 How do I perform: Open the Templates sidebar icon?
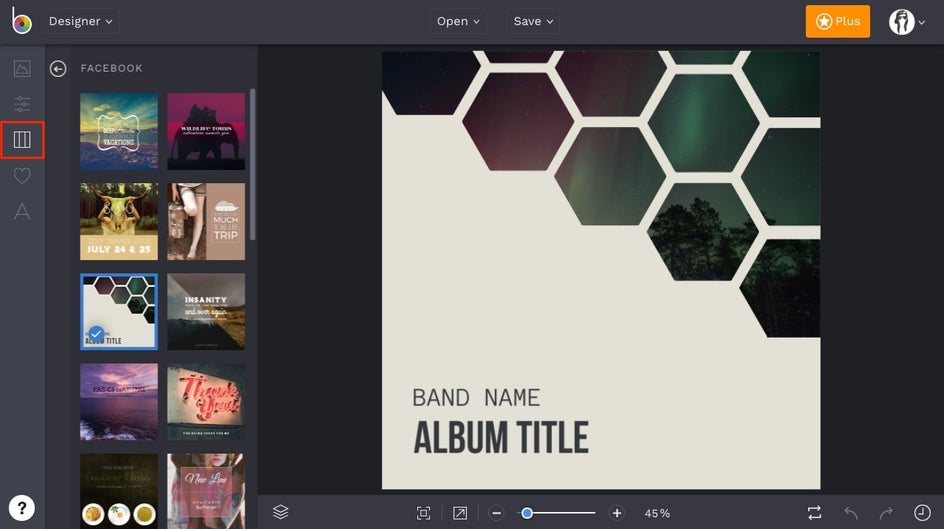coord(22,140)
